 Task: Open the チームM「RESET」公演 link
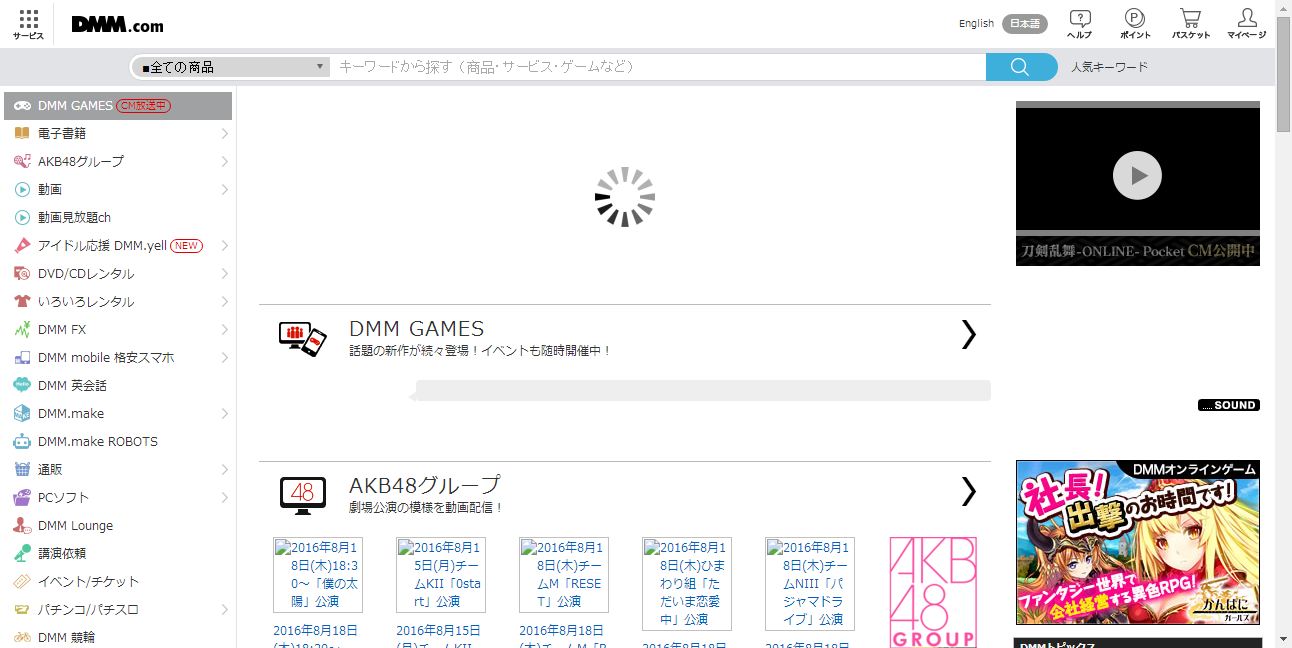pyautogui.click(x=564, y=575)
